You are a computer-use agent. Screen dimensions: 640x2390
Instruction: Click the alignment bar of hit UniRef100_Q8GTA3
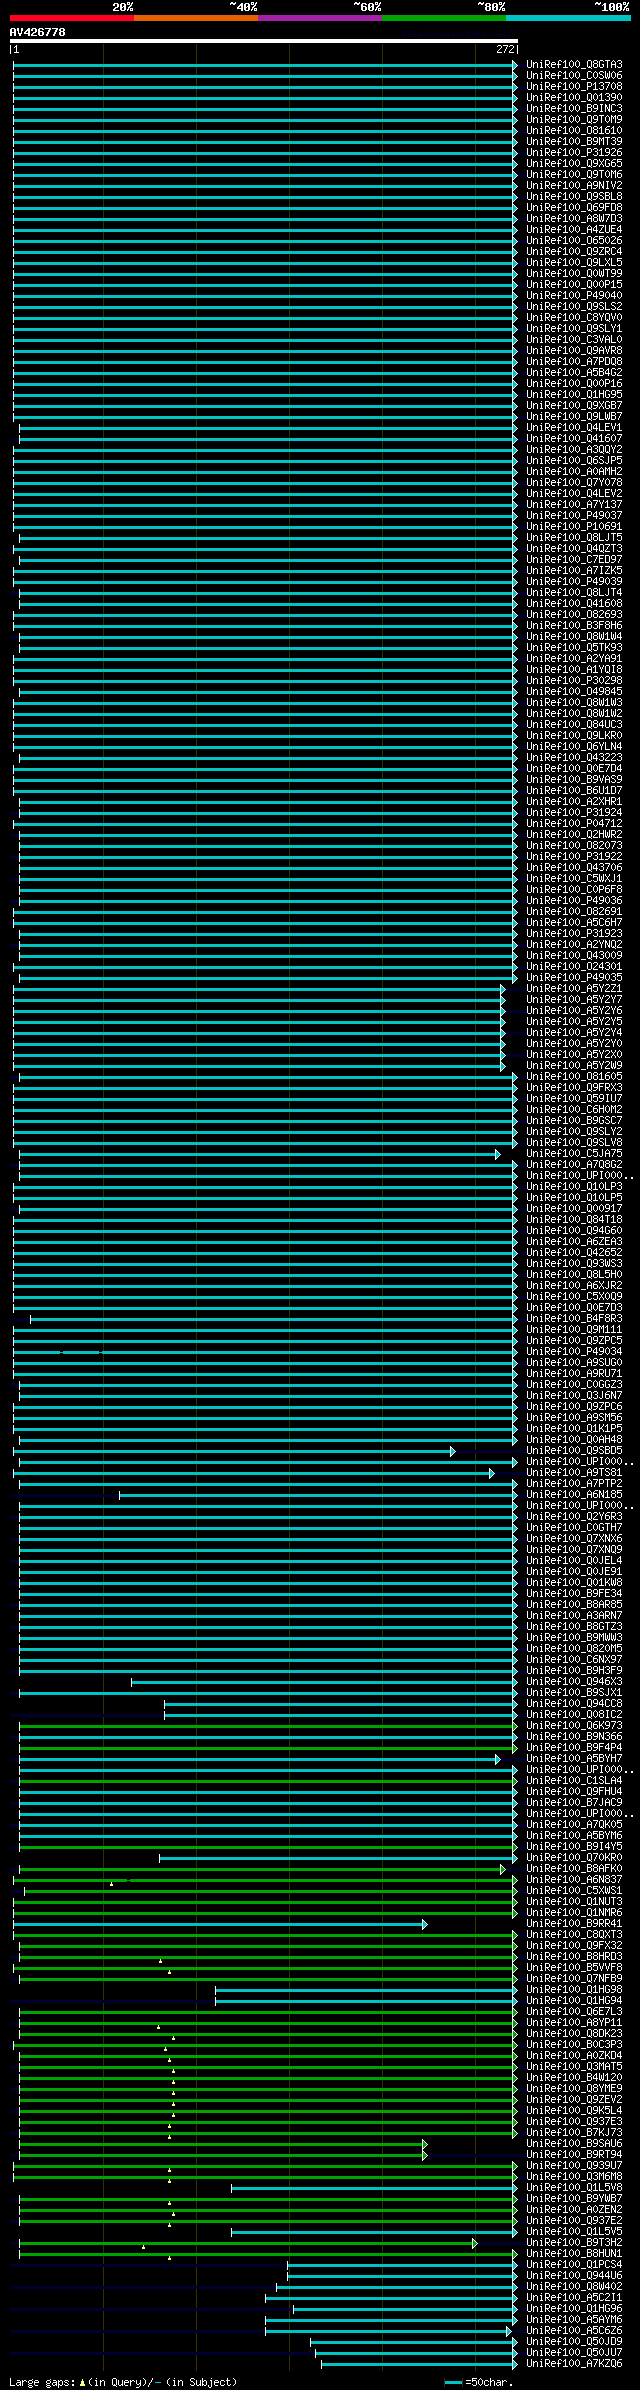click(x=265, y=65)
